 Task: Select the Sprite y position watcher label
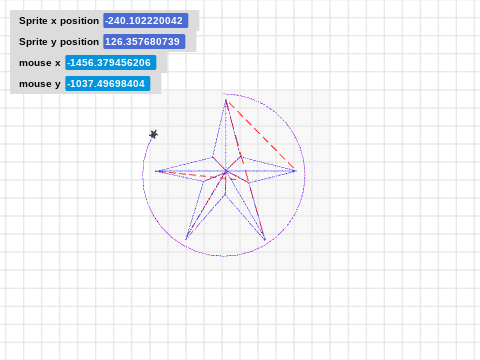59,42
